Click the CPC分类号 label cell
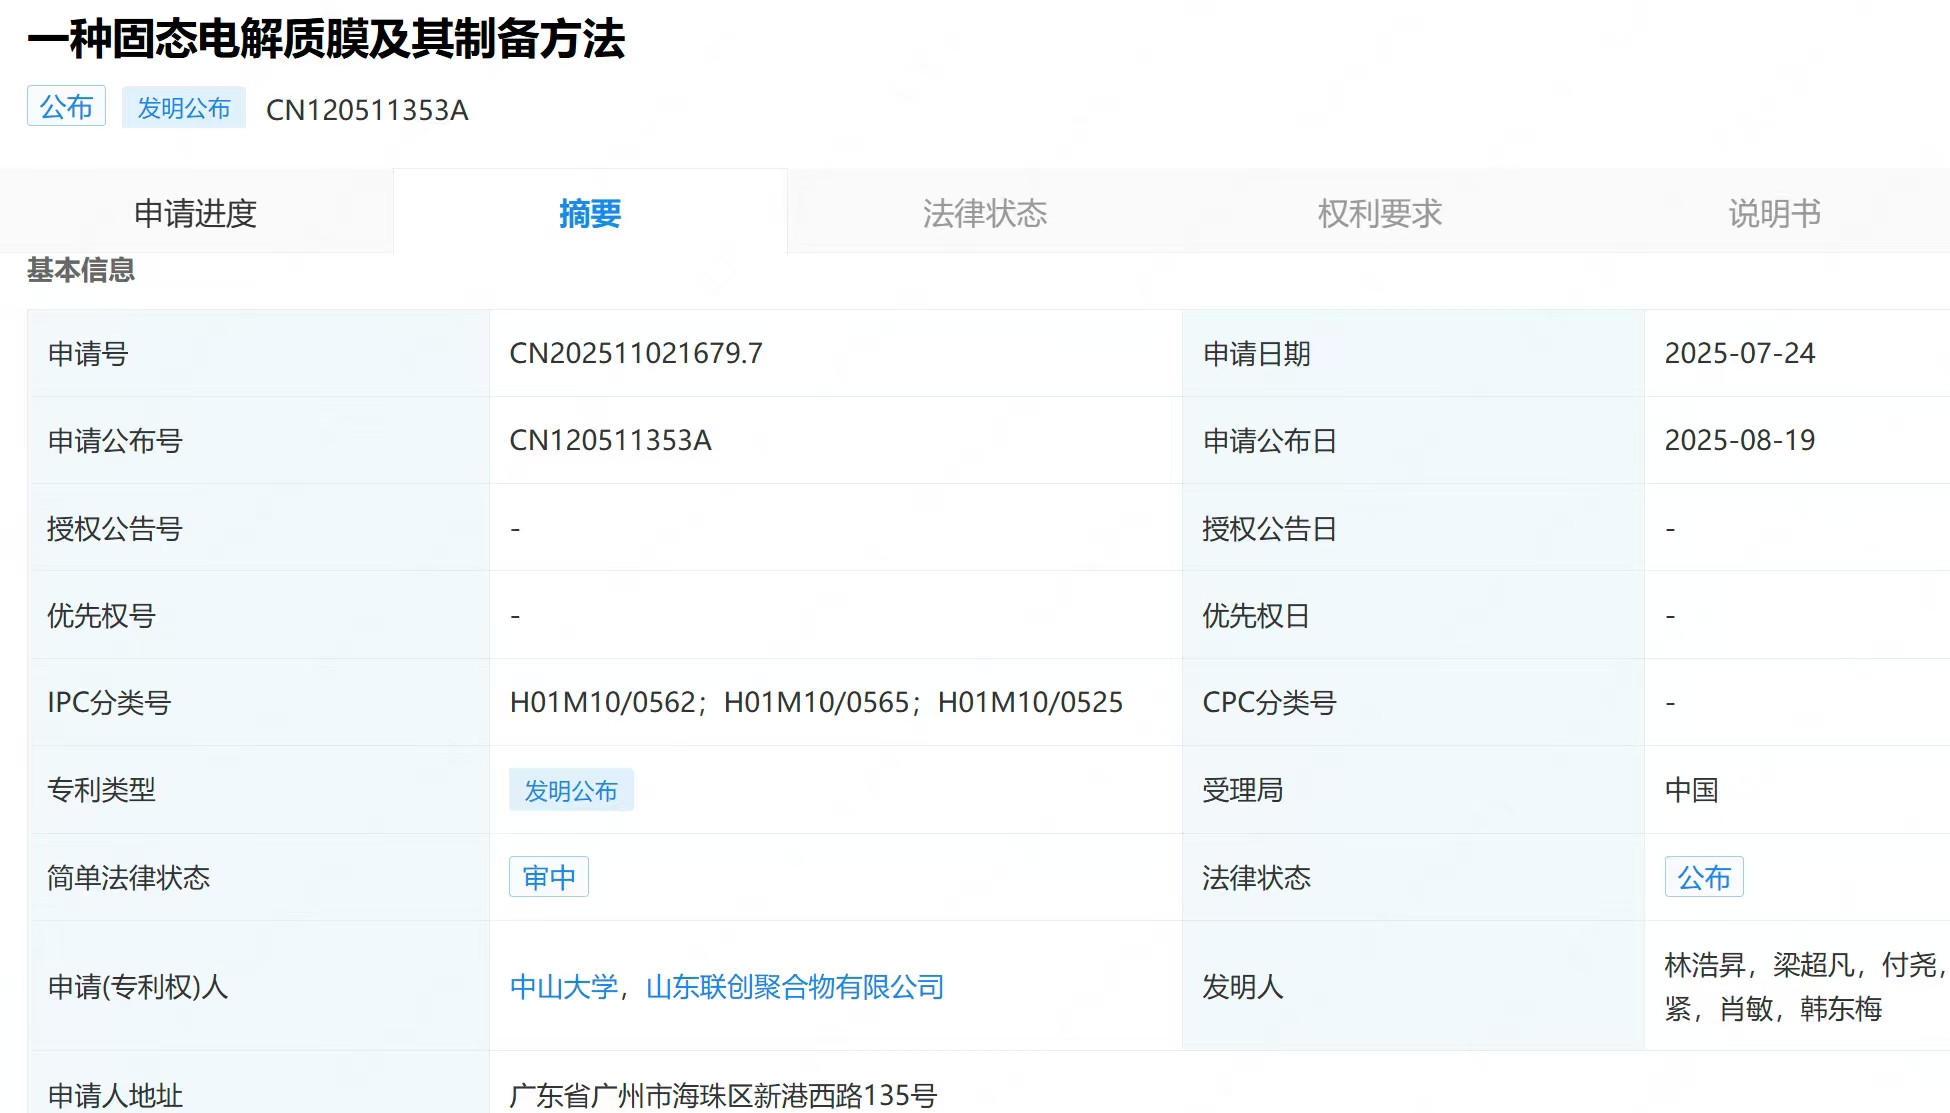 click(1413, 702)
